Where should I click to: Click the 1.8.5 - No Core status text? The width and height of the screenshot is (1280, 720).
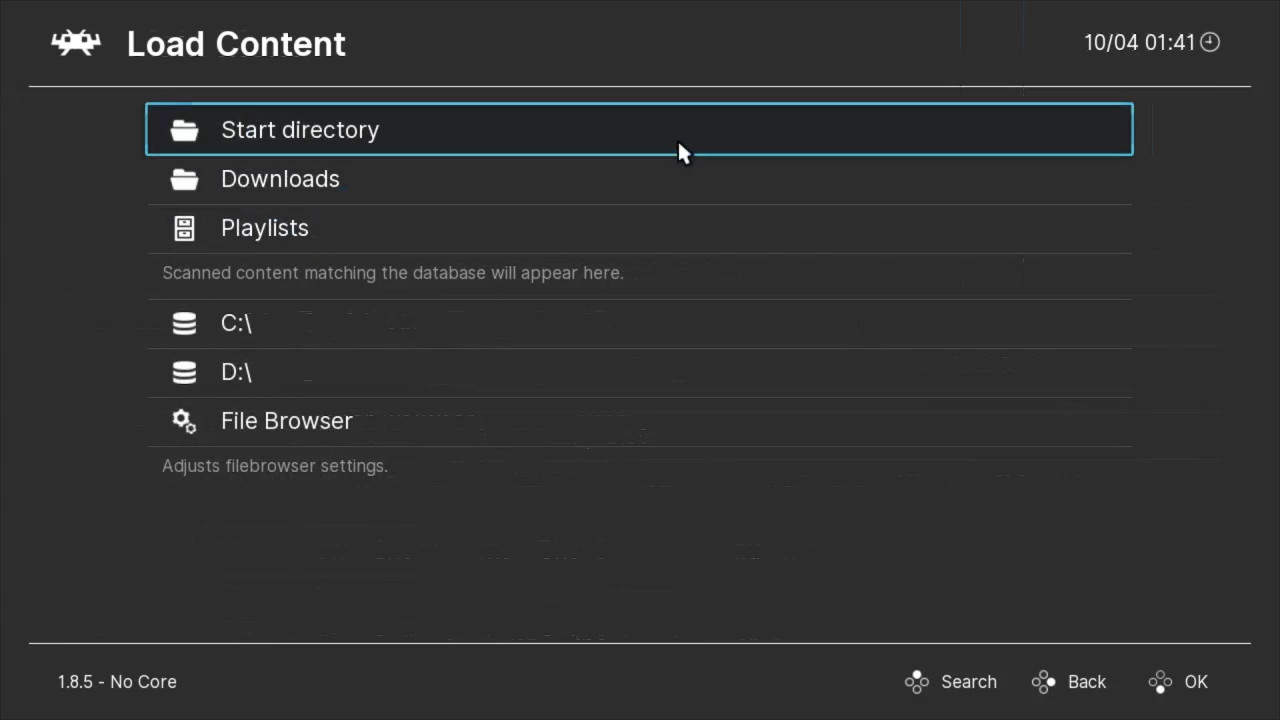(117, 681)
